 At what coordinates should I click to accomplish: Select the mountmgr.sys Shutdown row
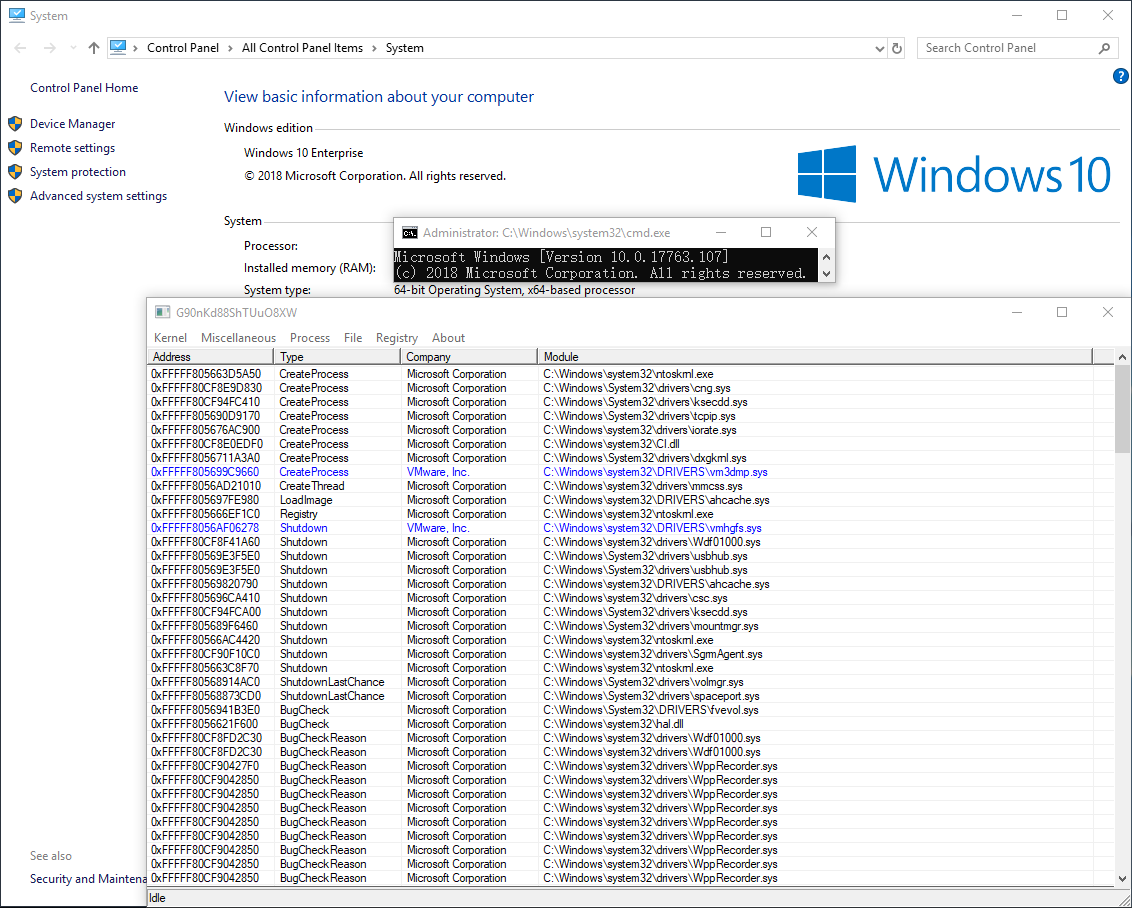pos(631,626)
